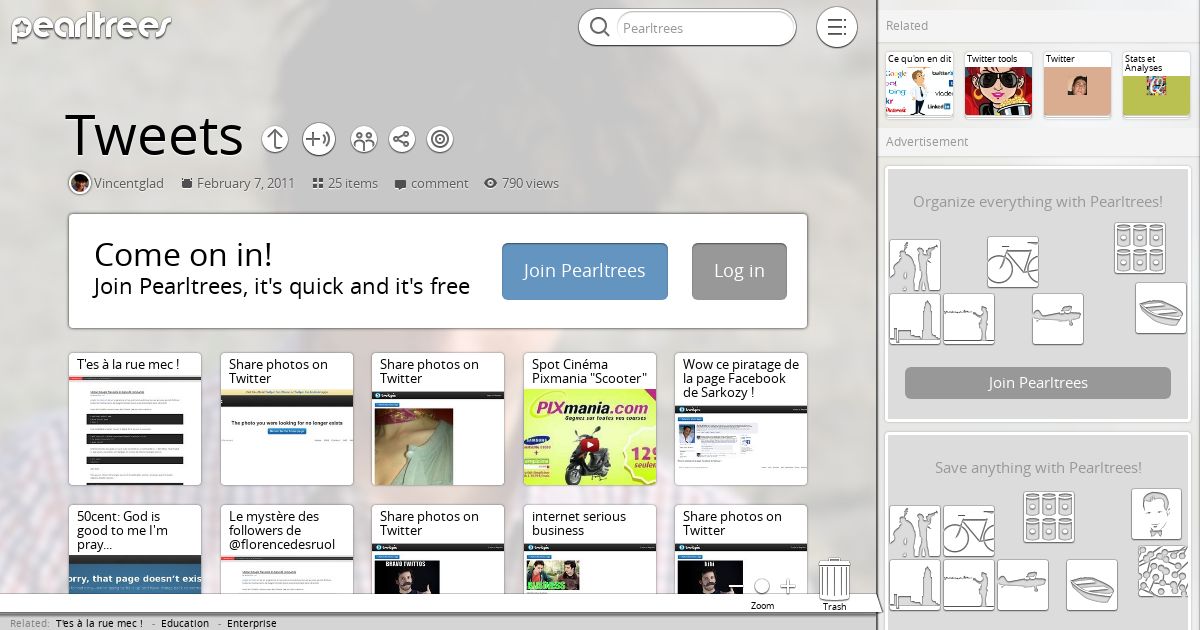Screen dimensions: 1200x630
Task: Open the Spot Cinéma Pixmania Scooter card
Action: pyautogui.click(x=590, y=419)
